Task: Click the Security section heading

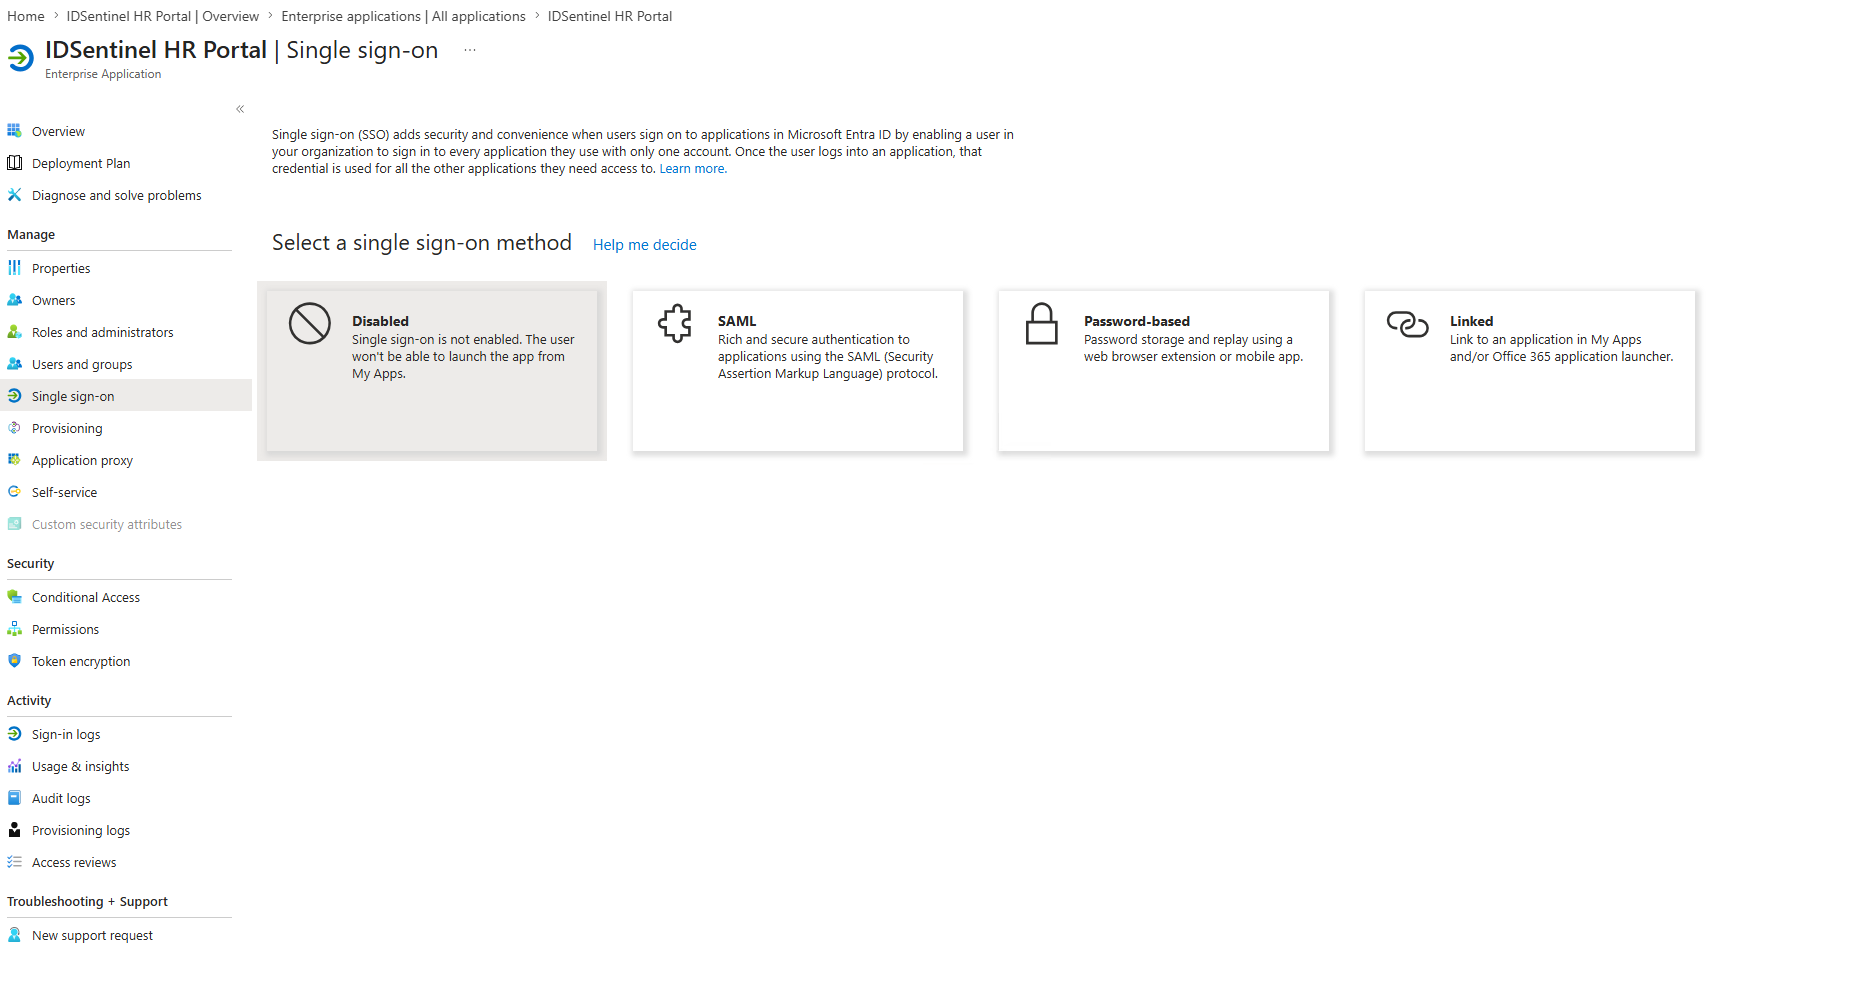Action: 31,564
